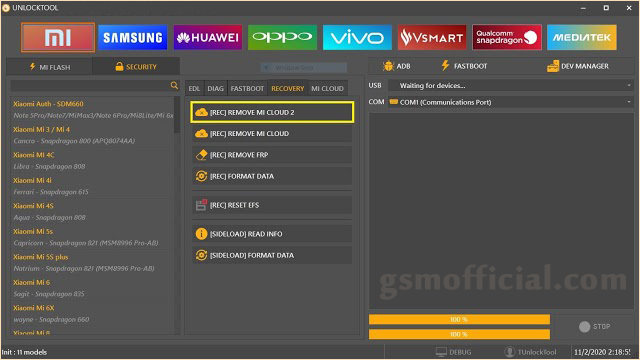
Task: Select the Vivo brand logo
Action: pyautogui.click(x=357, y=38)
